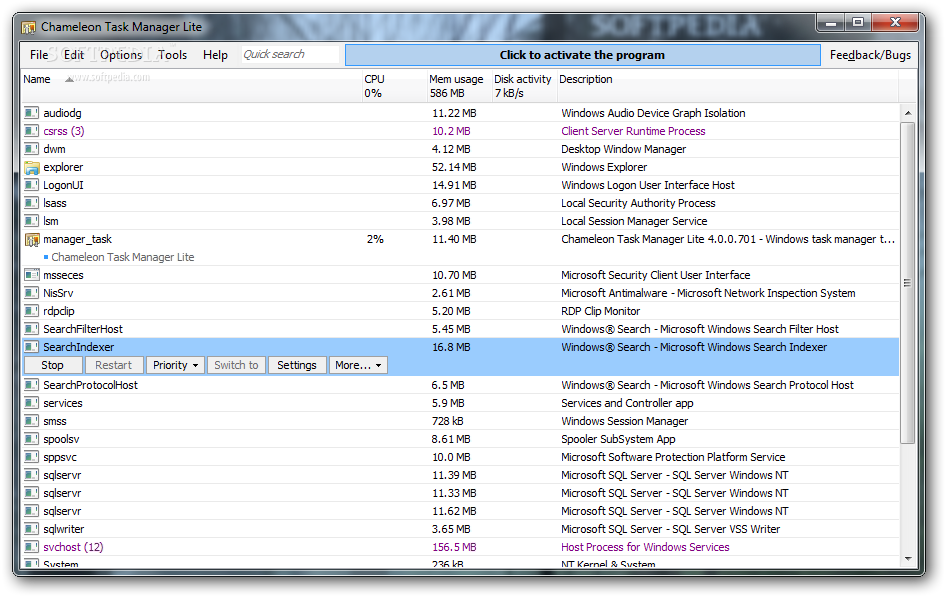Stop the SearchIndexer process

click(x=52, y=365)
